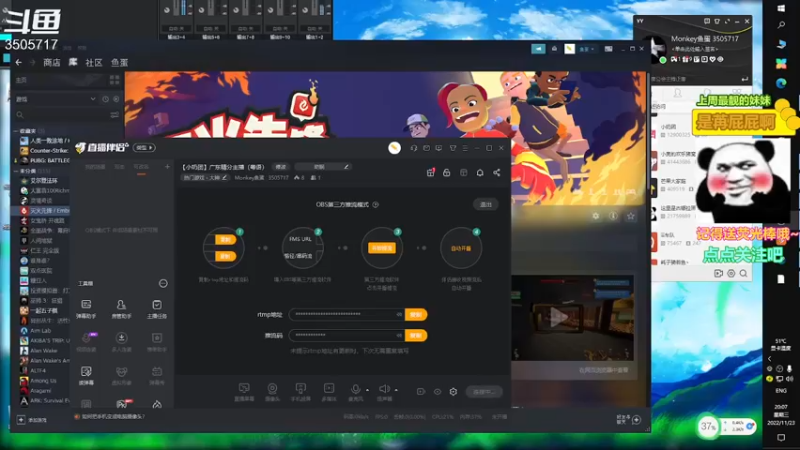Show hidden system tray icons
Viewport: 800px width, 450px height.
(770, 359)
